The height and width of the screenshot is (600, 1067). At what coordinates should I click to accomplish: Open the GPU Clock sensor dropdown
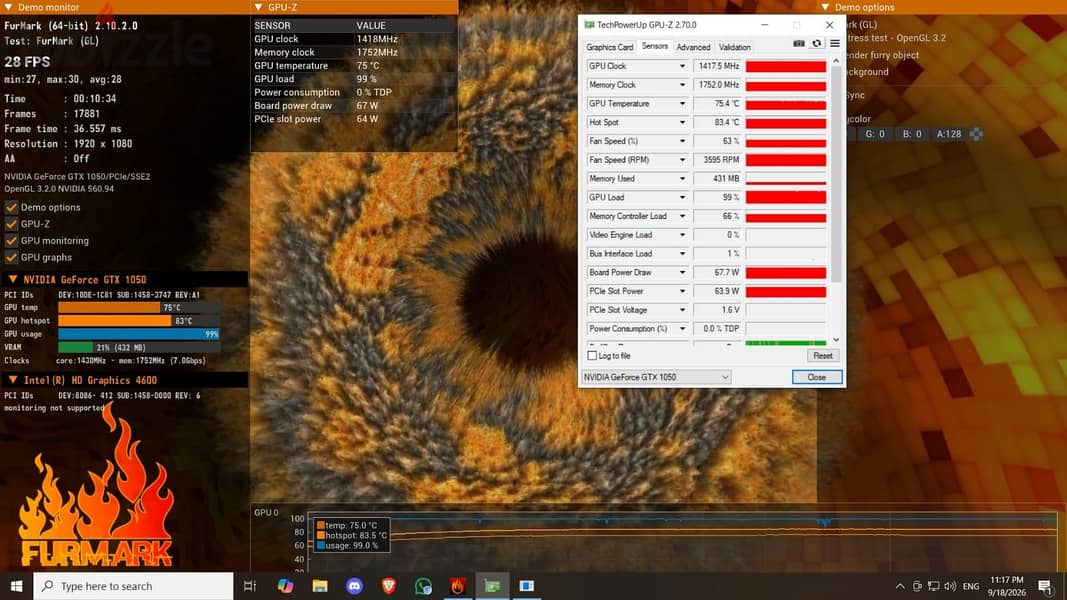[682, 66]
